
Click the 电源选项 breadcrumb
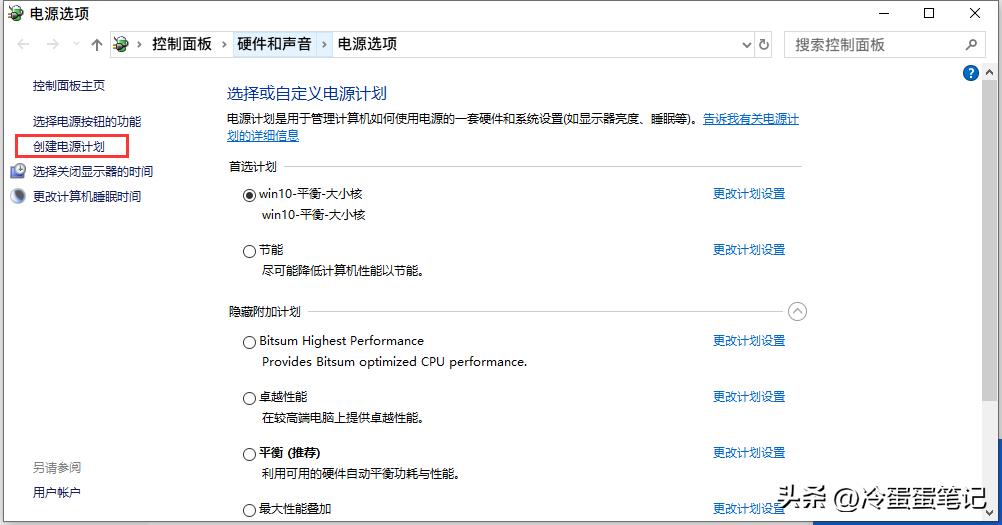[x=367, y=44]
